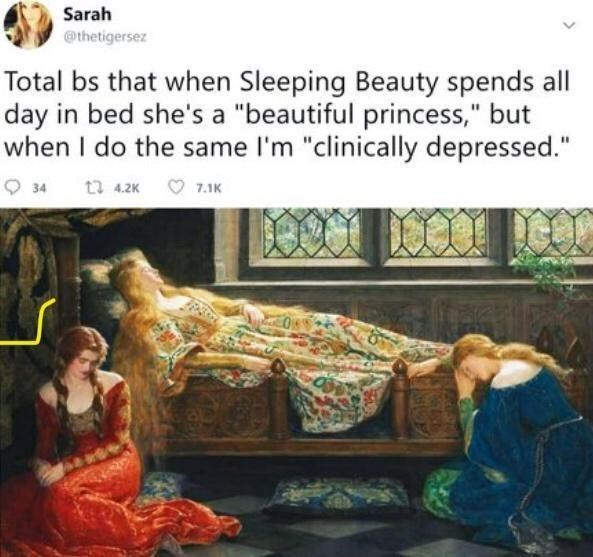Open the tweet text about Sleeping Beauty
Screen dimensions: 593x557
[x=287, y=114]
